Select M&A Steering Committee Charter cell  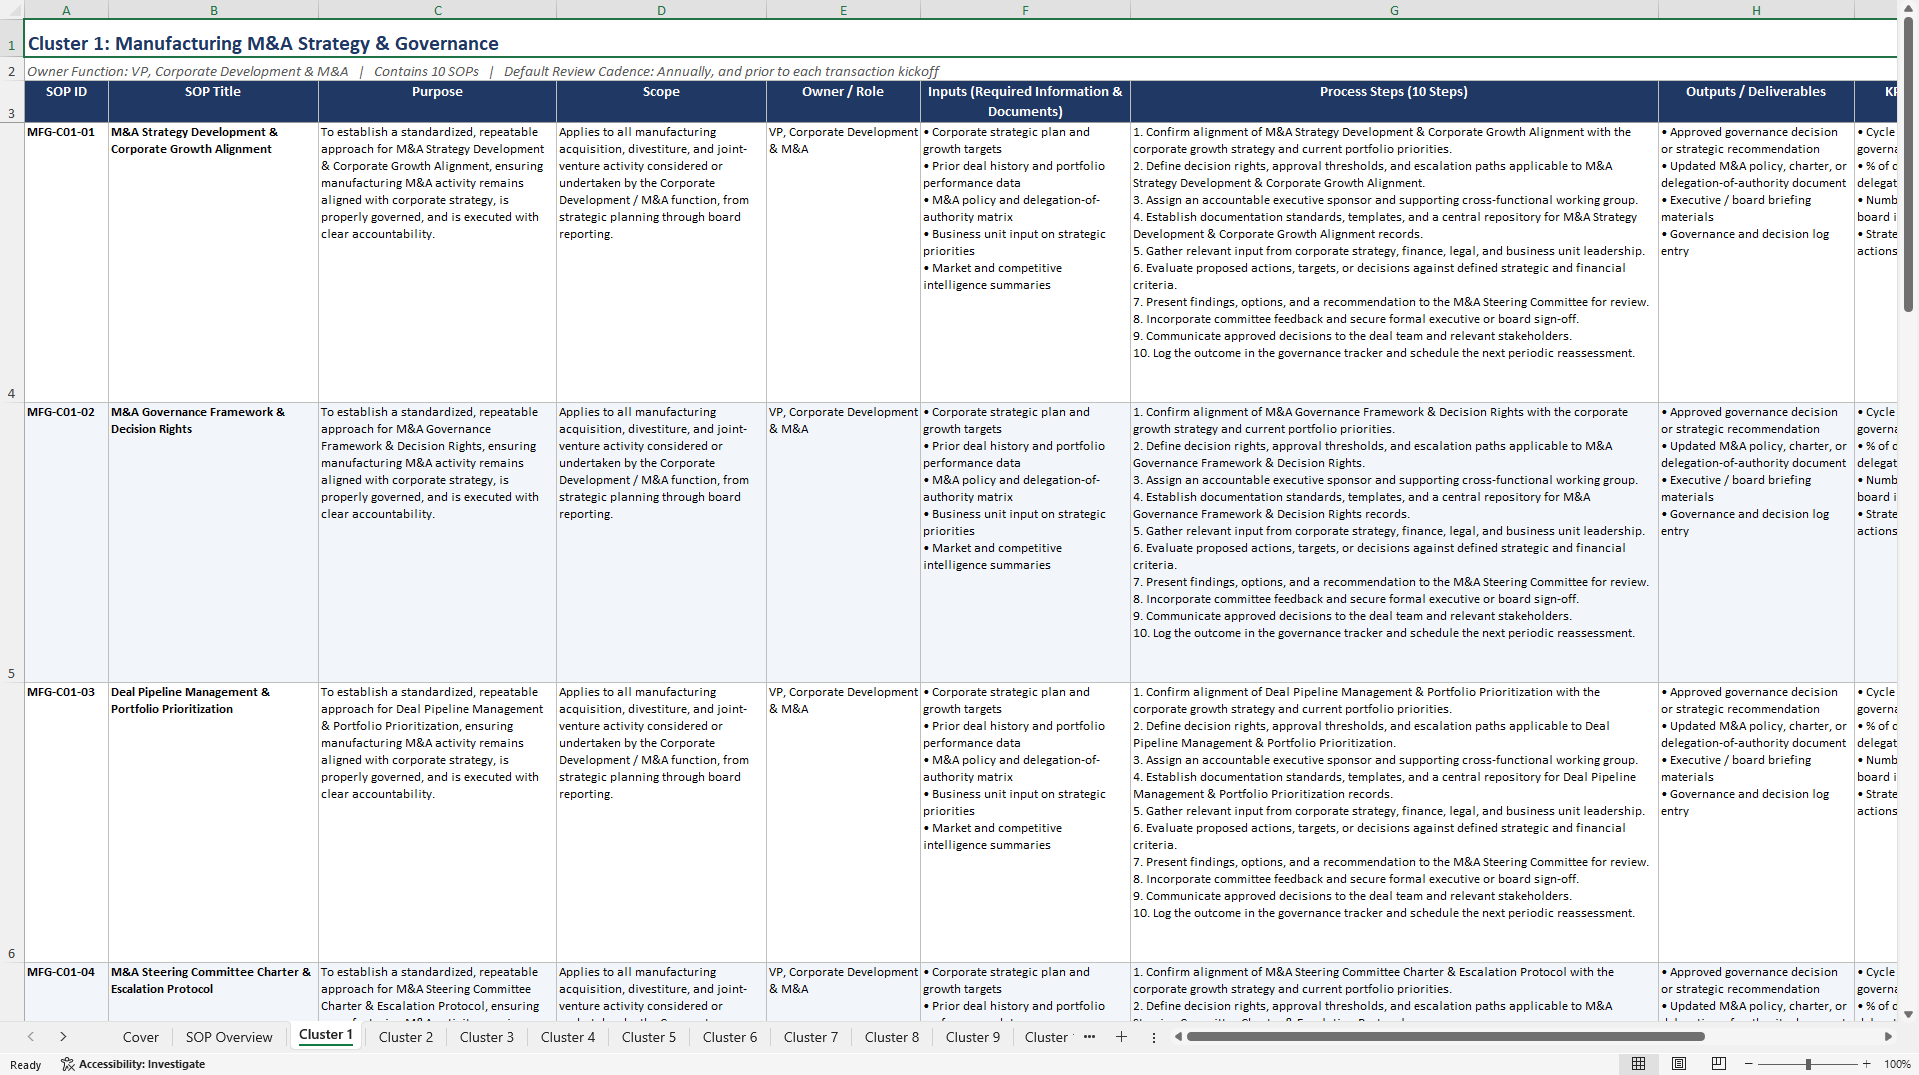pos(213,992)
